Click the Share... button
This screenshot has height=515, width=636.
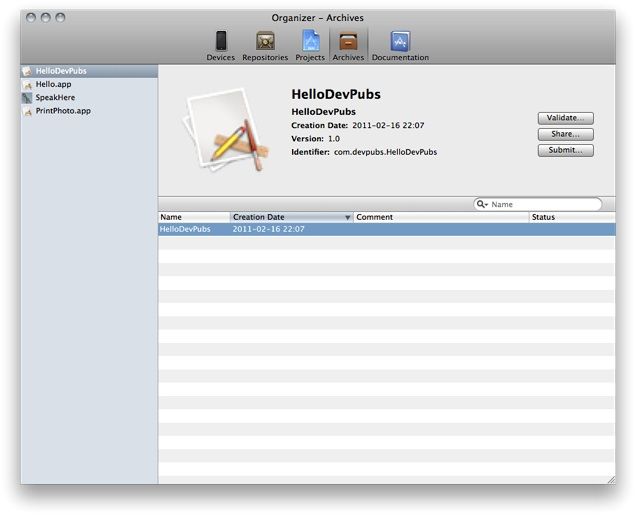565,134
